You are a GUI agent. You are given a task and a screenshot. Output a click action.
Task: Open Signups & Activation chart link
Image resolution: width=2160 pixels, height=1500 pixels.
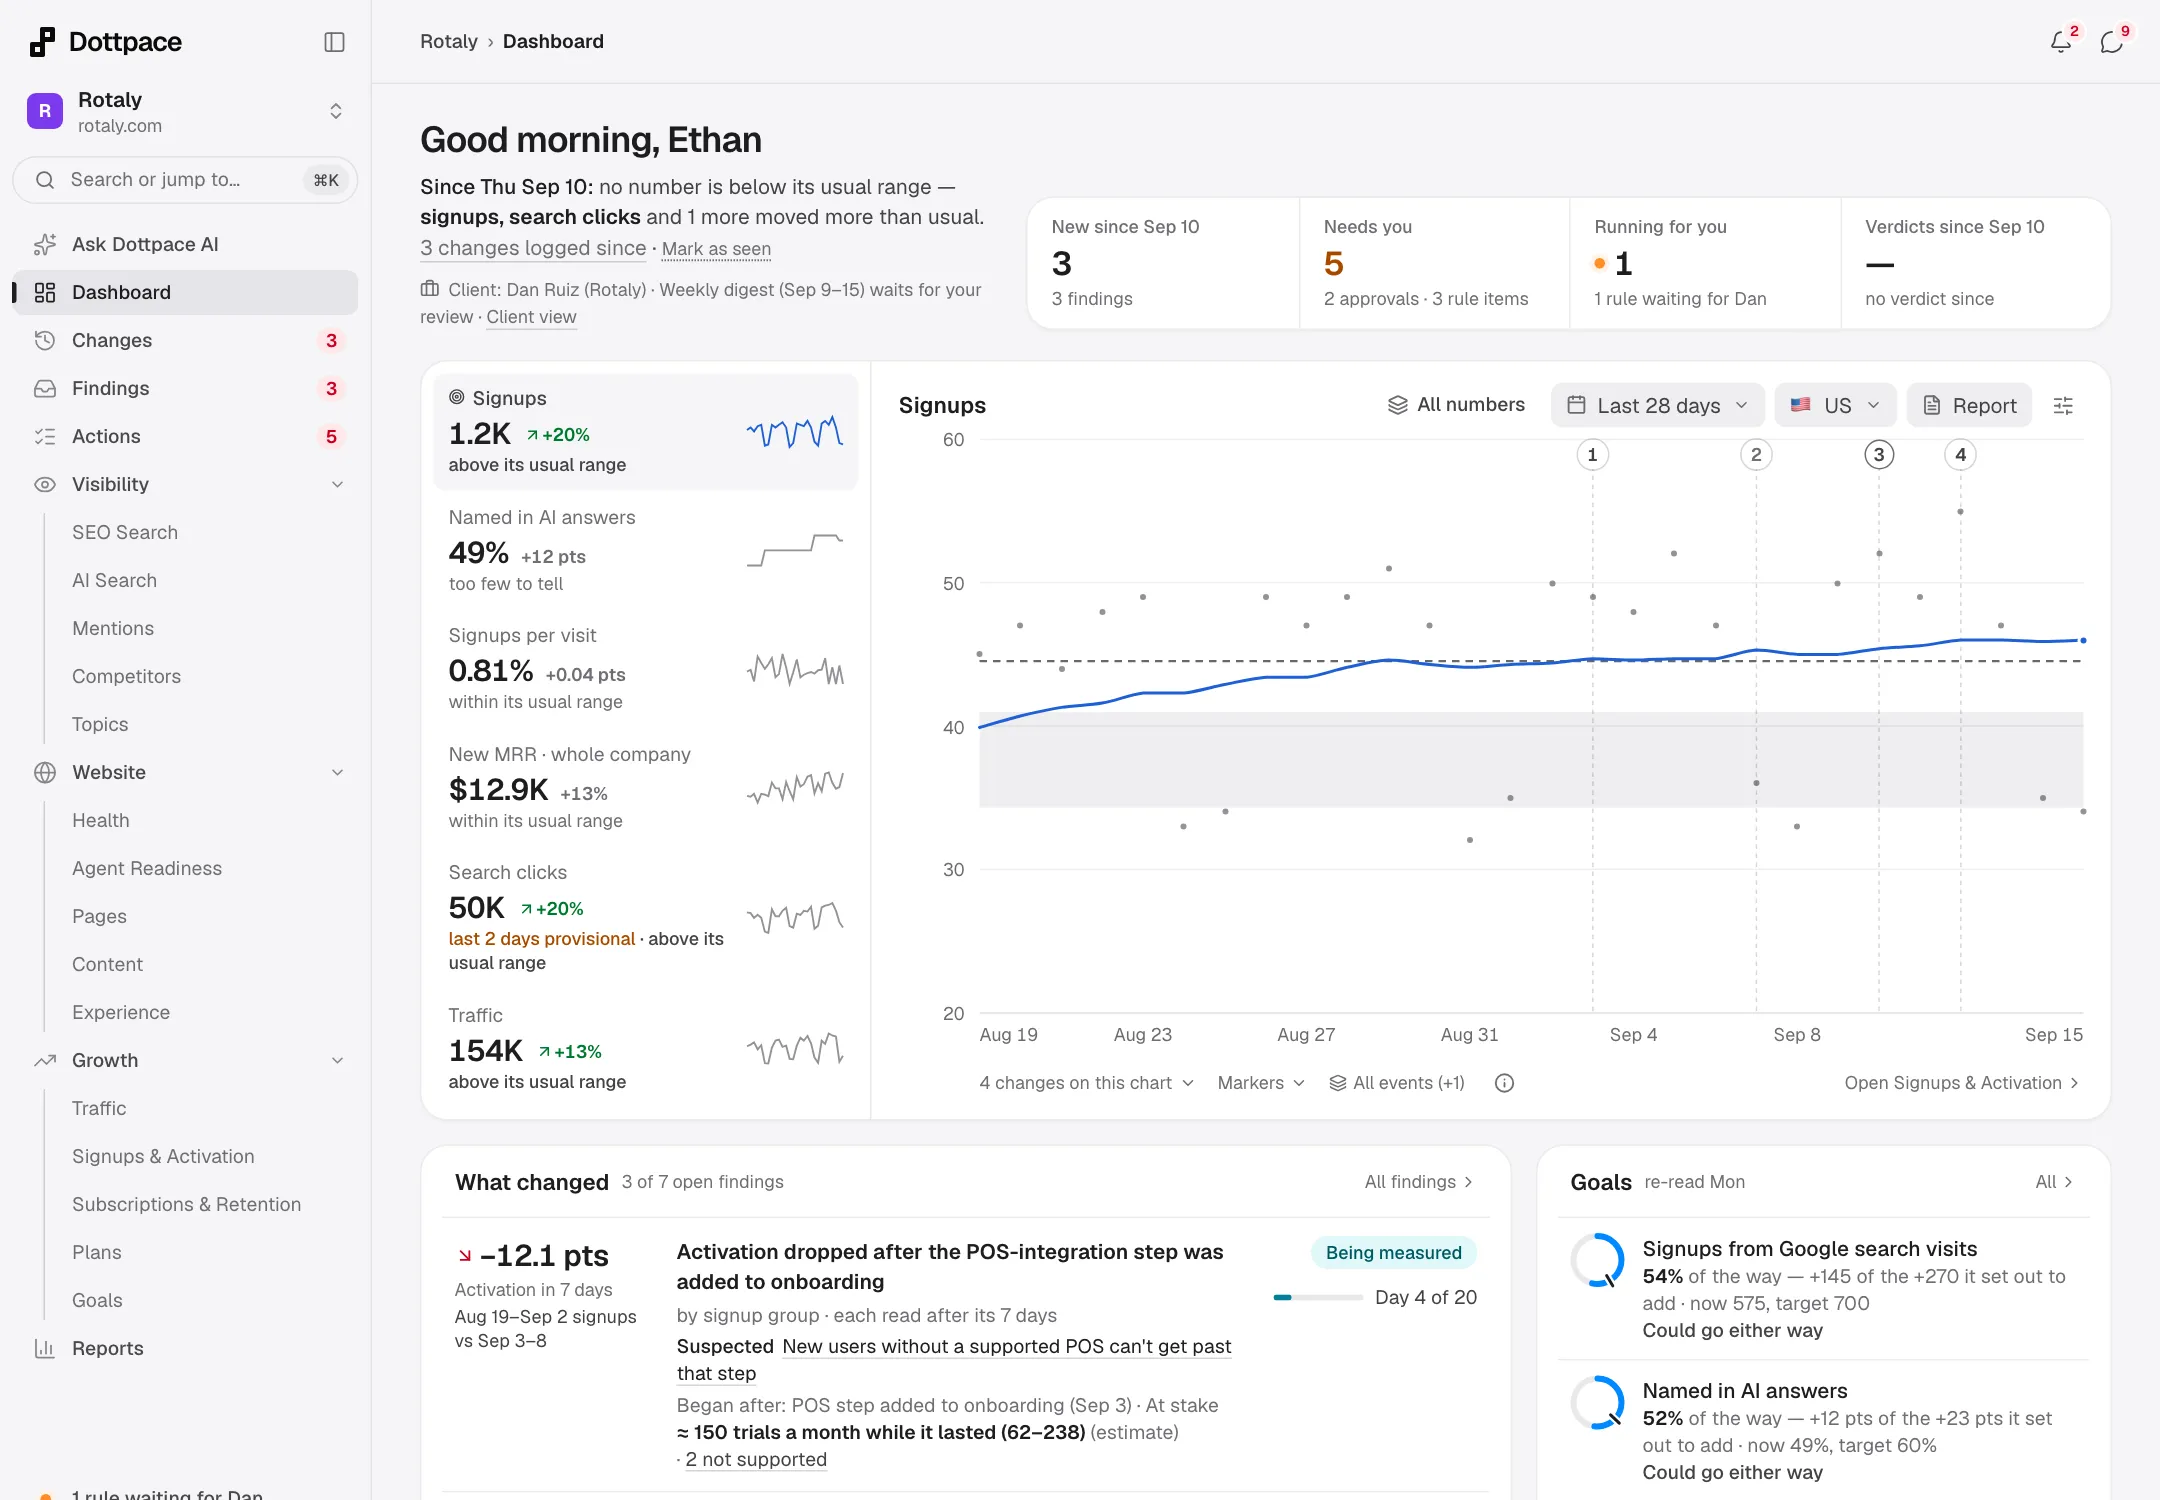click(1961, 1084)
